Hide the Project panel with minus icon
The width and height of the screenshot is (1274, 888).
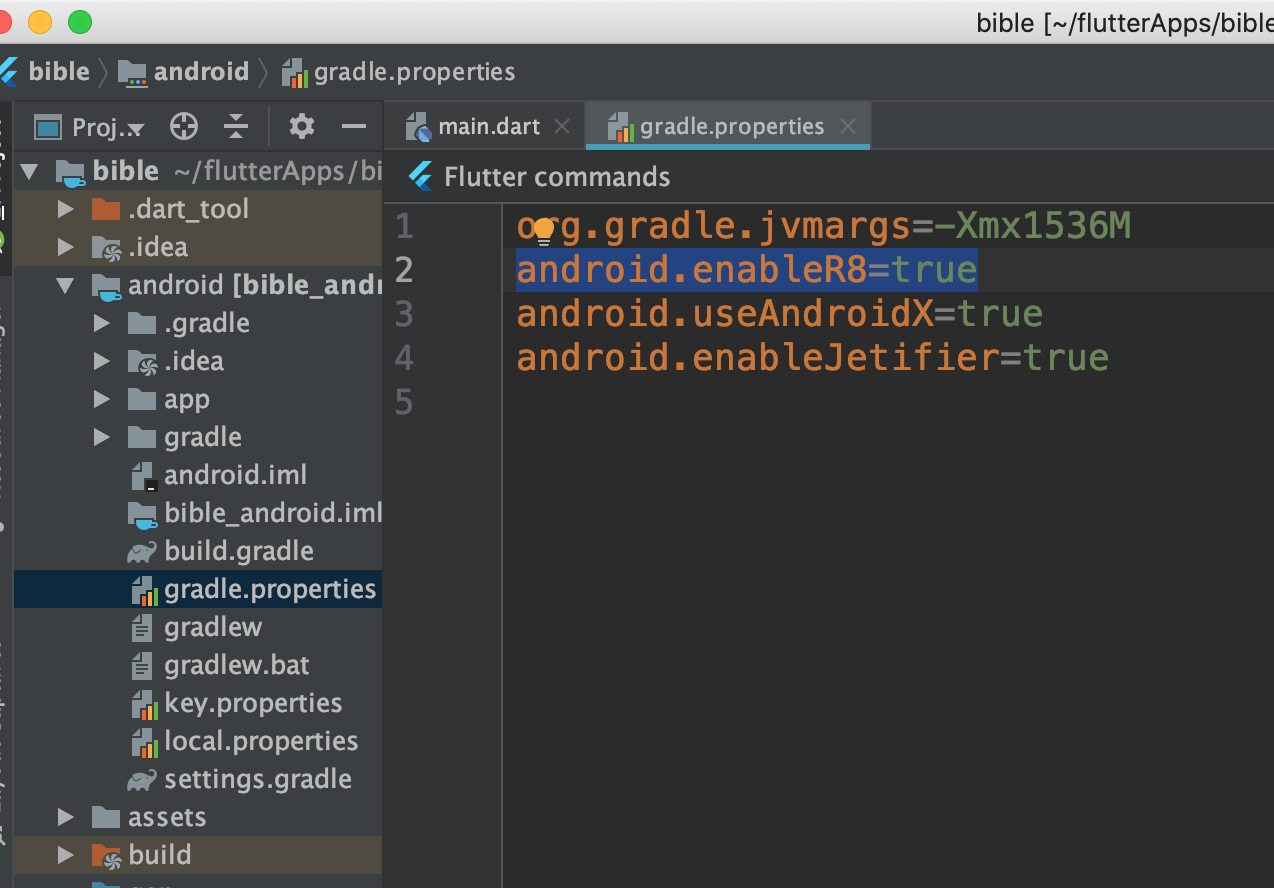pos(353,126)
